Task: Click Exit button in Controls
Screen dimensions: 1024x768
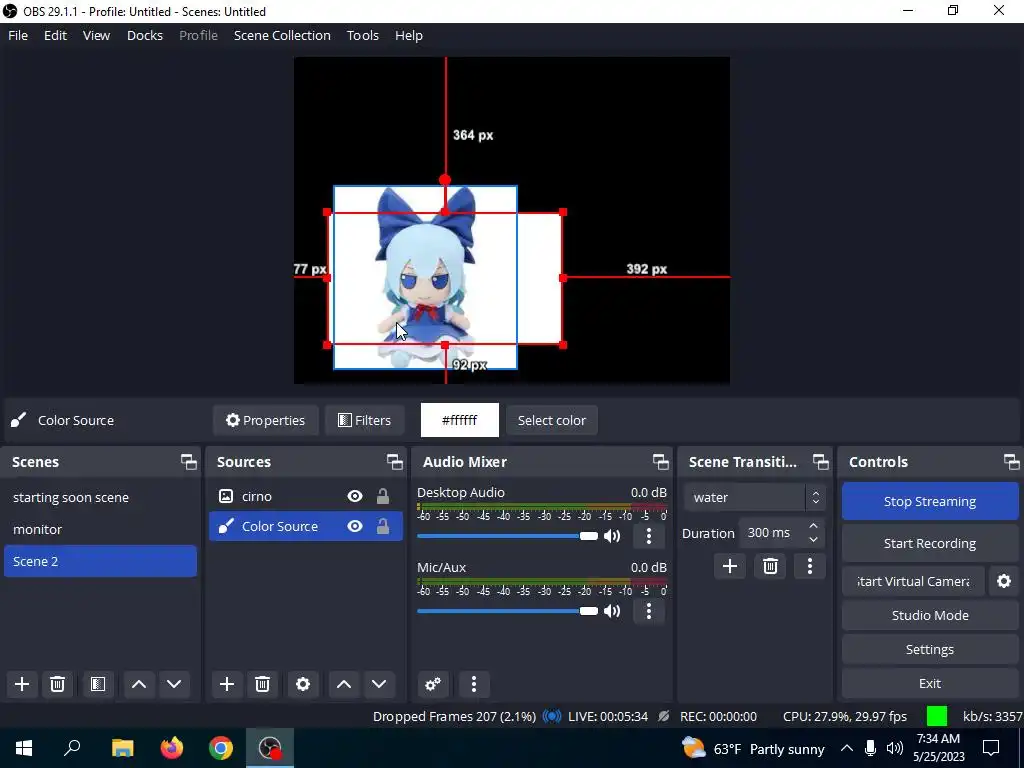Action: click(x=930, y=683)
